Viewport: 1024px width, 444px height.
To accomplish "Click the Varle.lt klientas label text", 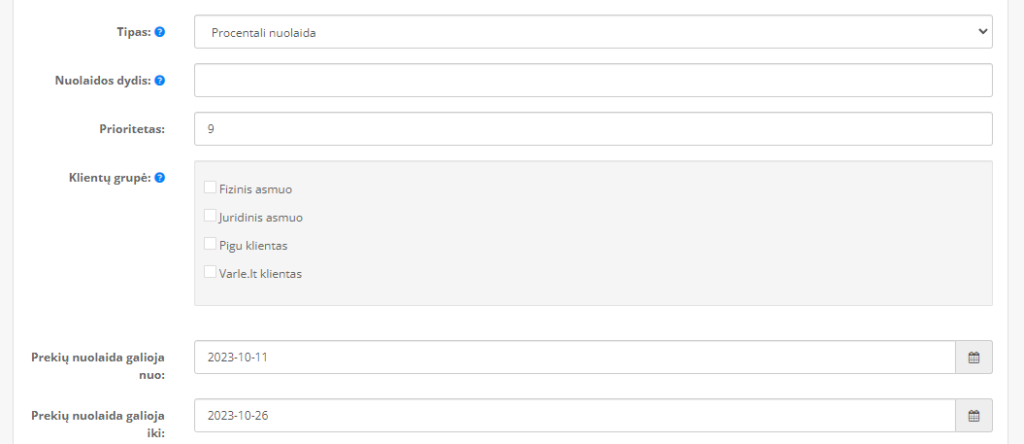I will pyautogui.click(x=261, y=274).
